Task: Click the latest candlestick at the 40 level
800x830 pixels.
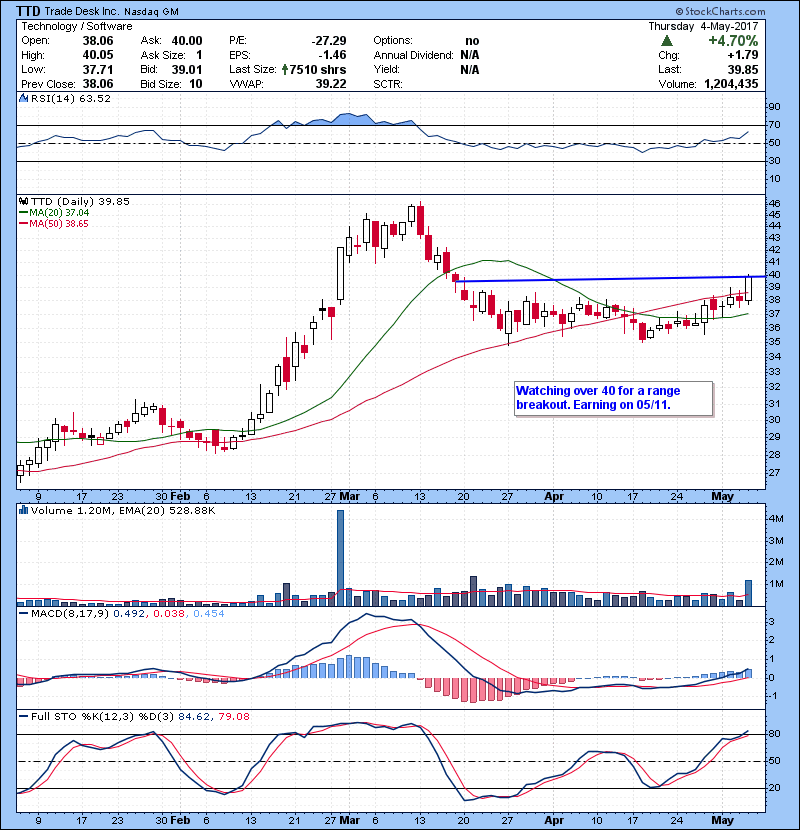Action: (x=749, y=290)
